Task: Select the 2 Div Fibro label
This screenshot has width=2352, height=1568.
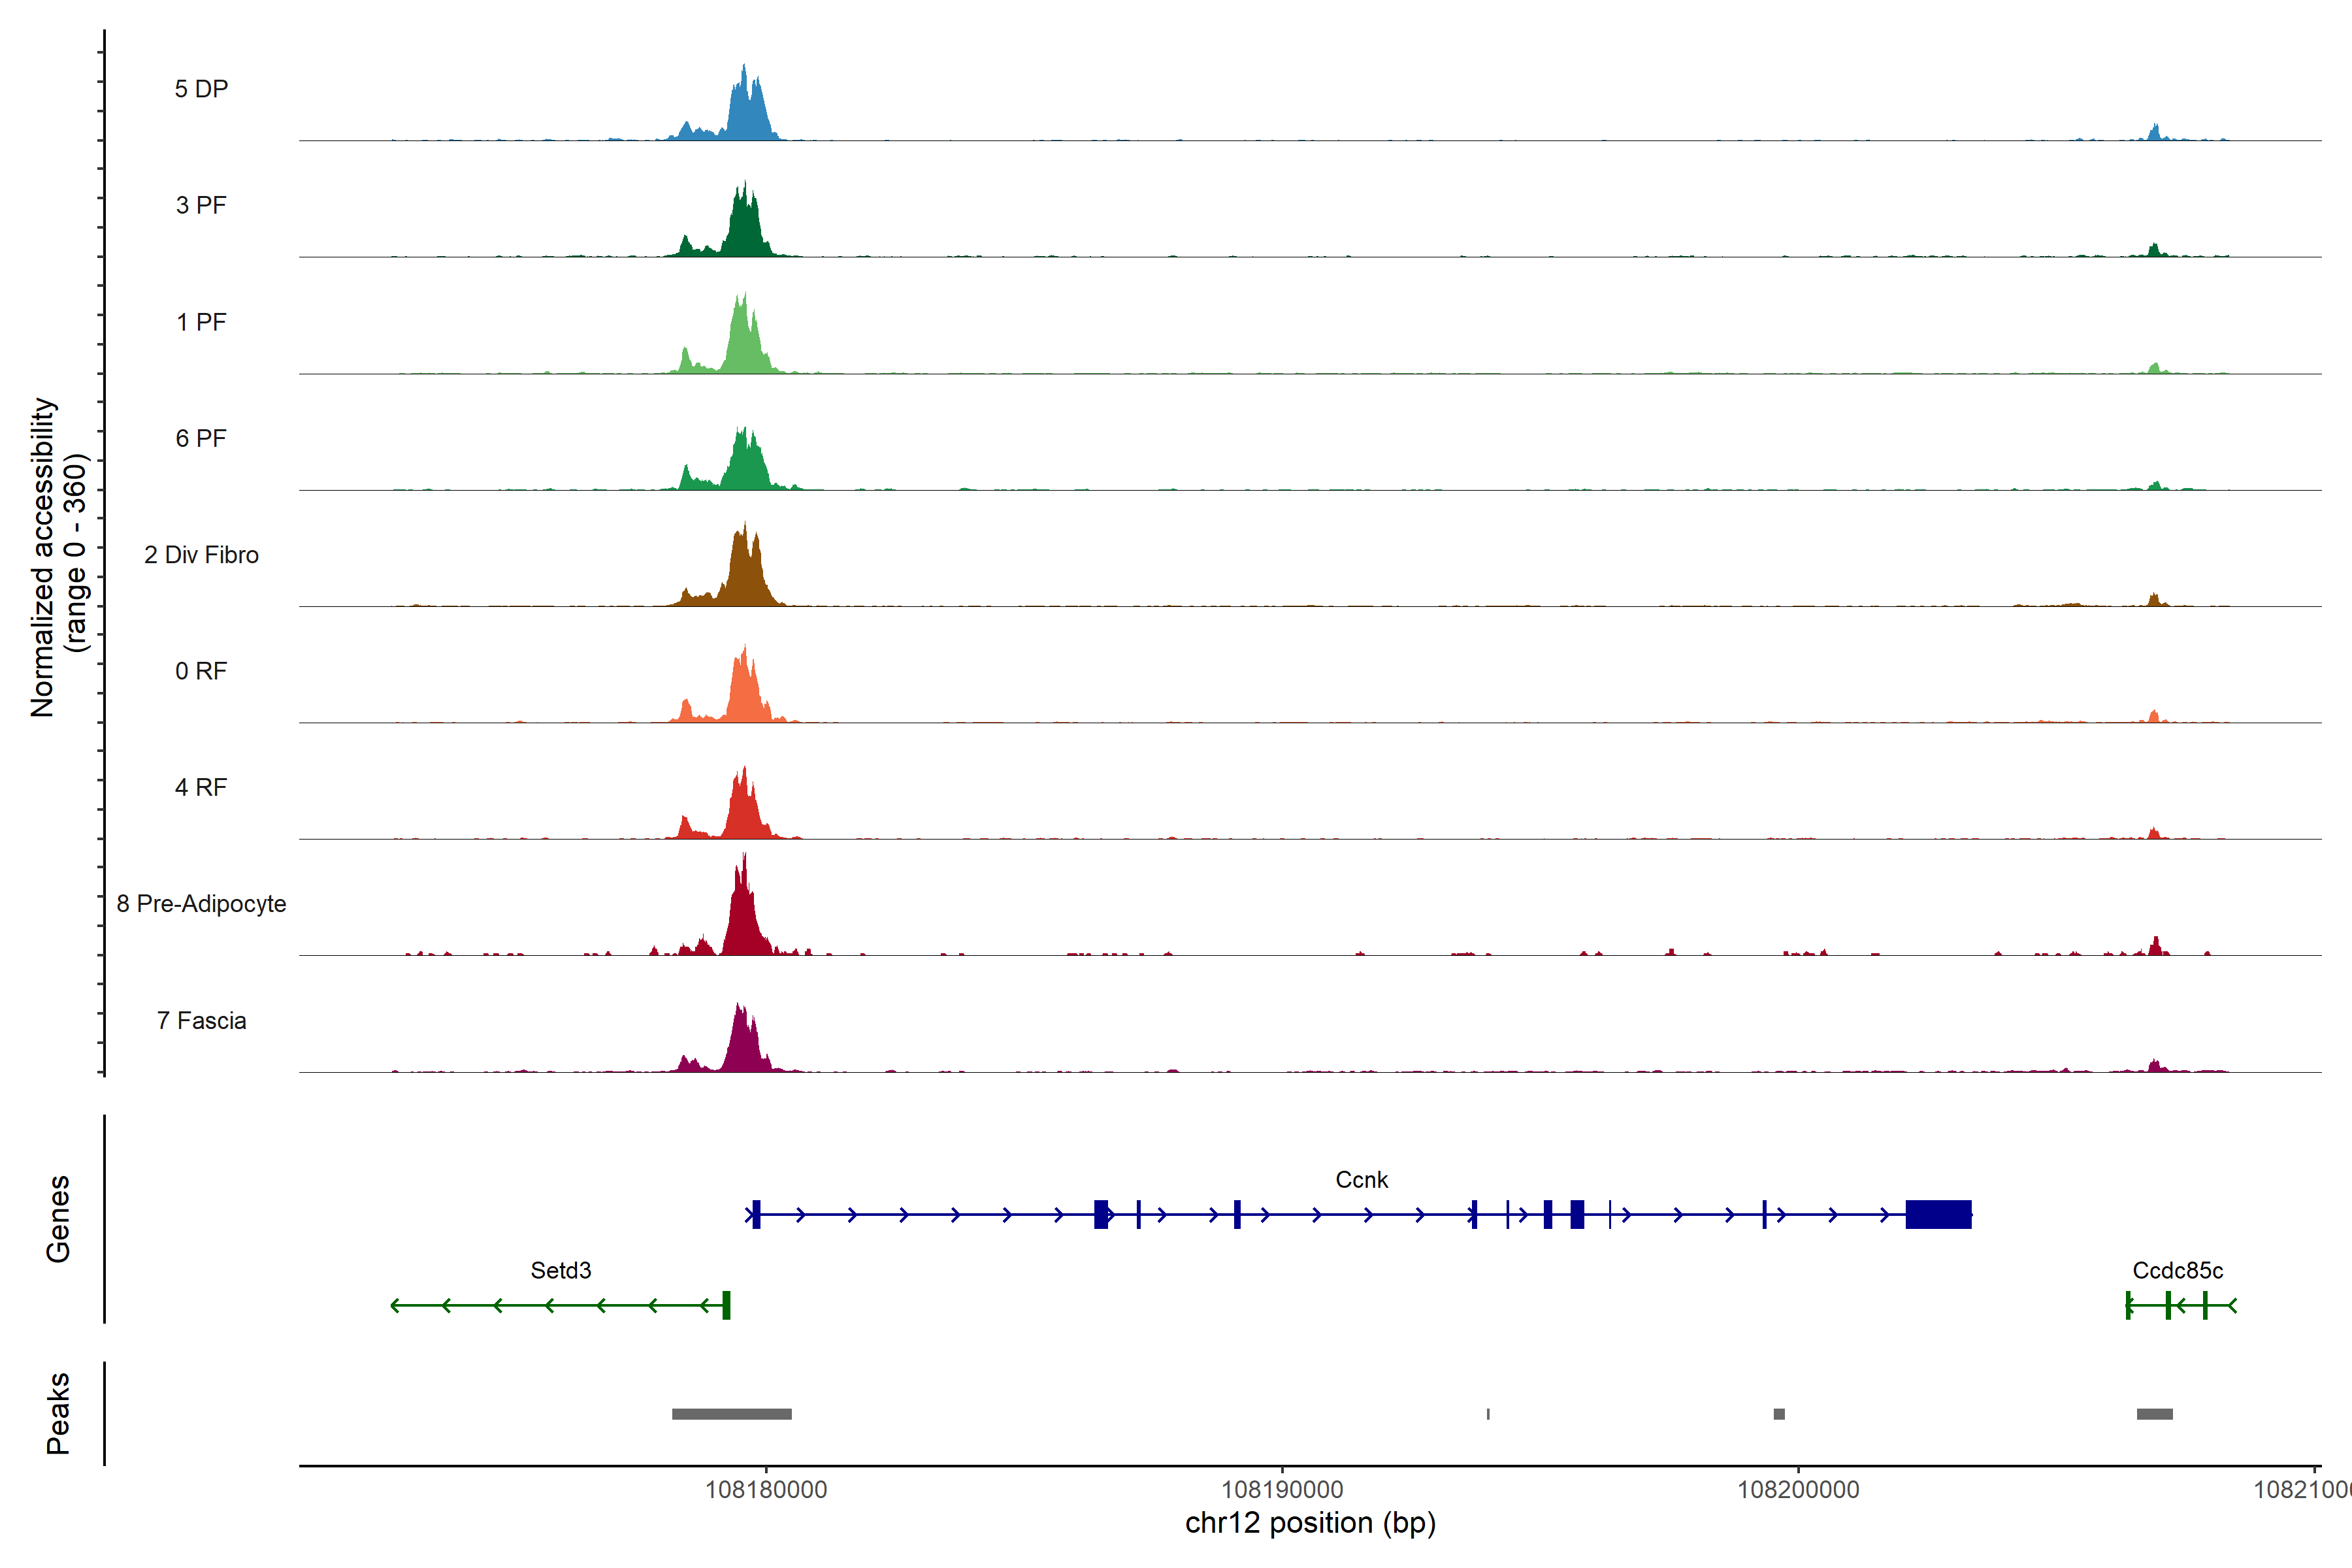Action: [x=201, y=555]
